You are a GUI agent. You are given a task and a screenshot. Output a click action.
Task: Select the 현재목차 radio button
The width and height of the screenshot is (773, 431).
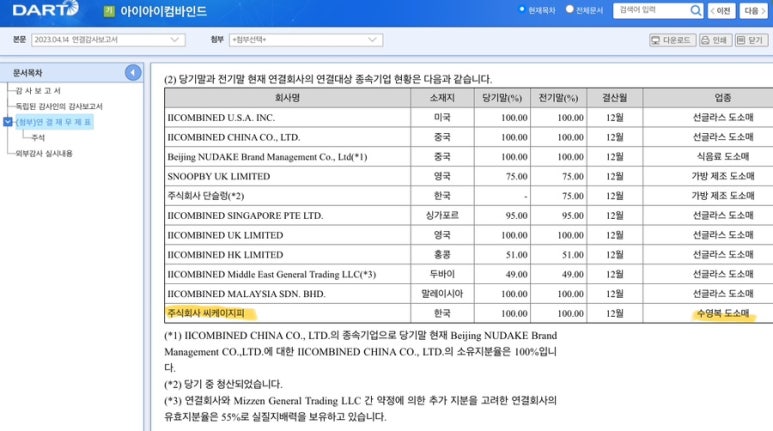522,9
